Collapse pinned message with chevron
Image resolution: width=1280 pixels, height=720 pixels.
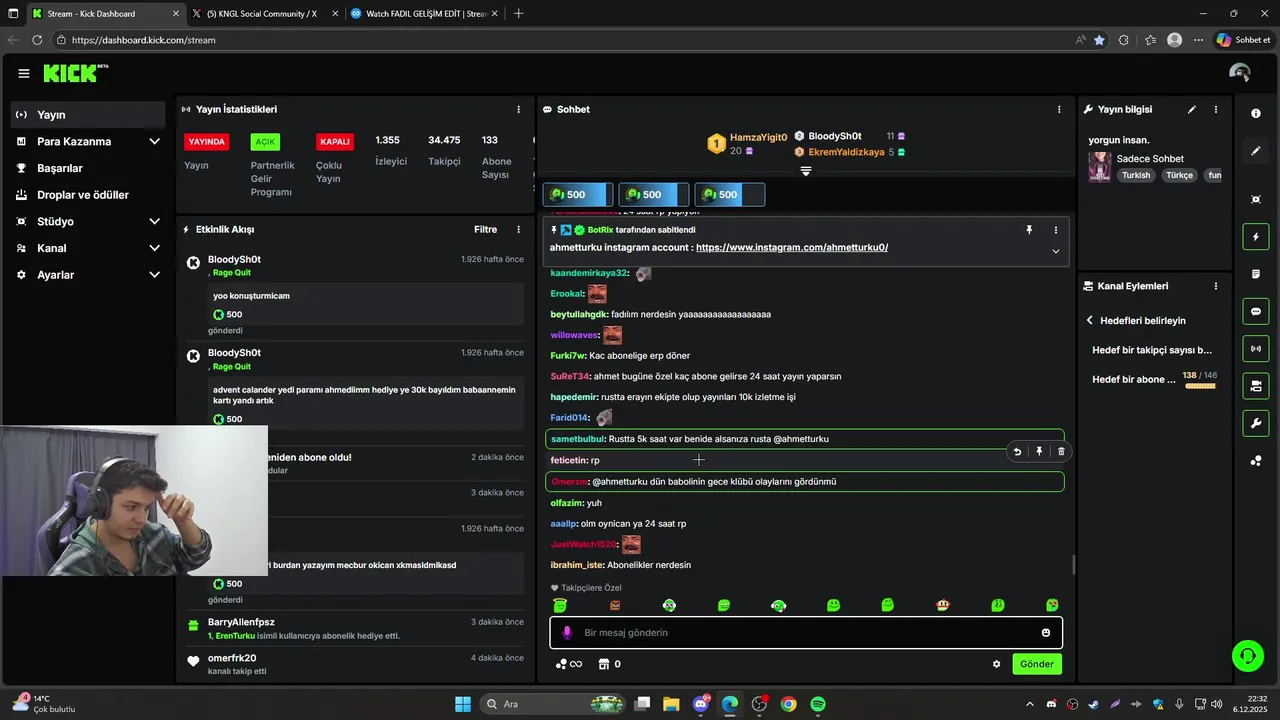pos(1055,252)
